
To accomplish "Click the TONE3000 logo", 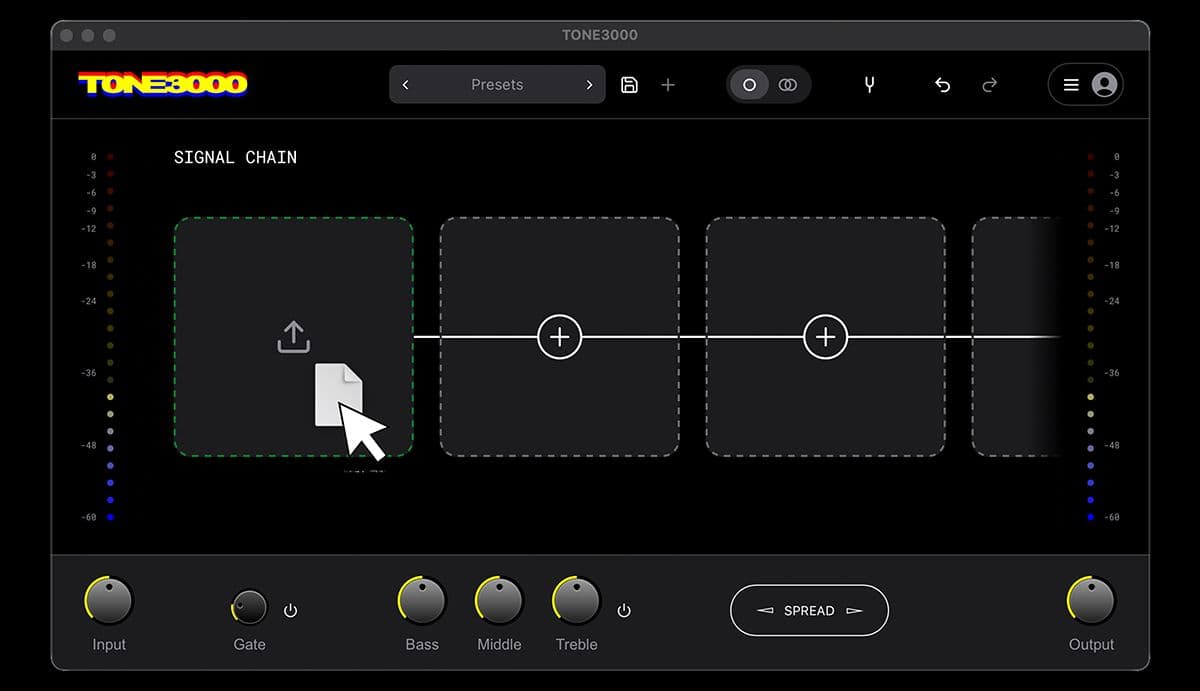I will coord(163,84).
